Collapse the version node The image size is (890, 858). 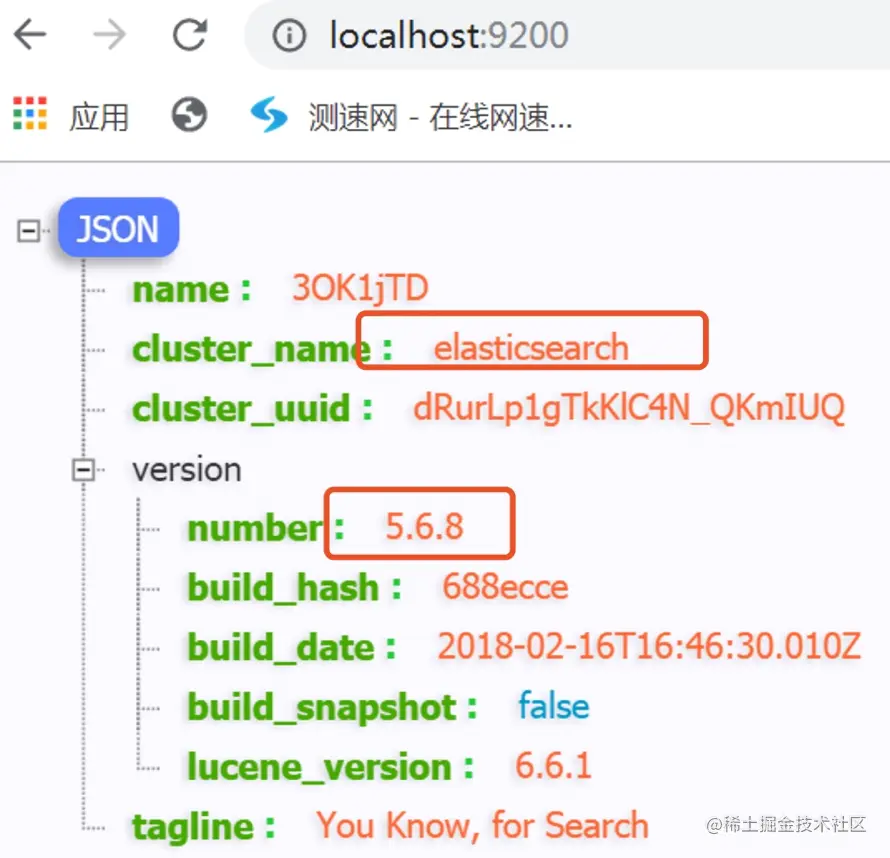point(83,470)
